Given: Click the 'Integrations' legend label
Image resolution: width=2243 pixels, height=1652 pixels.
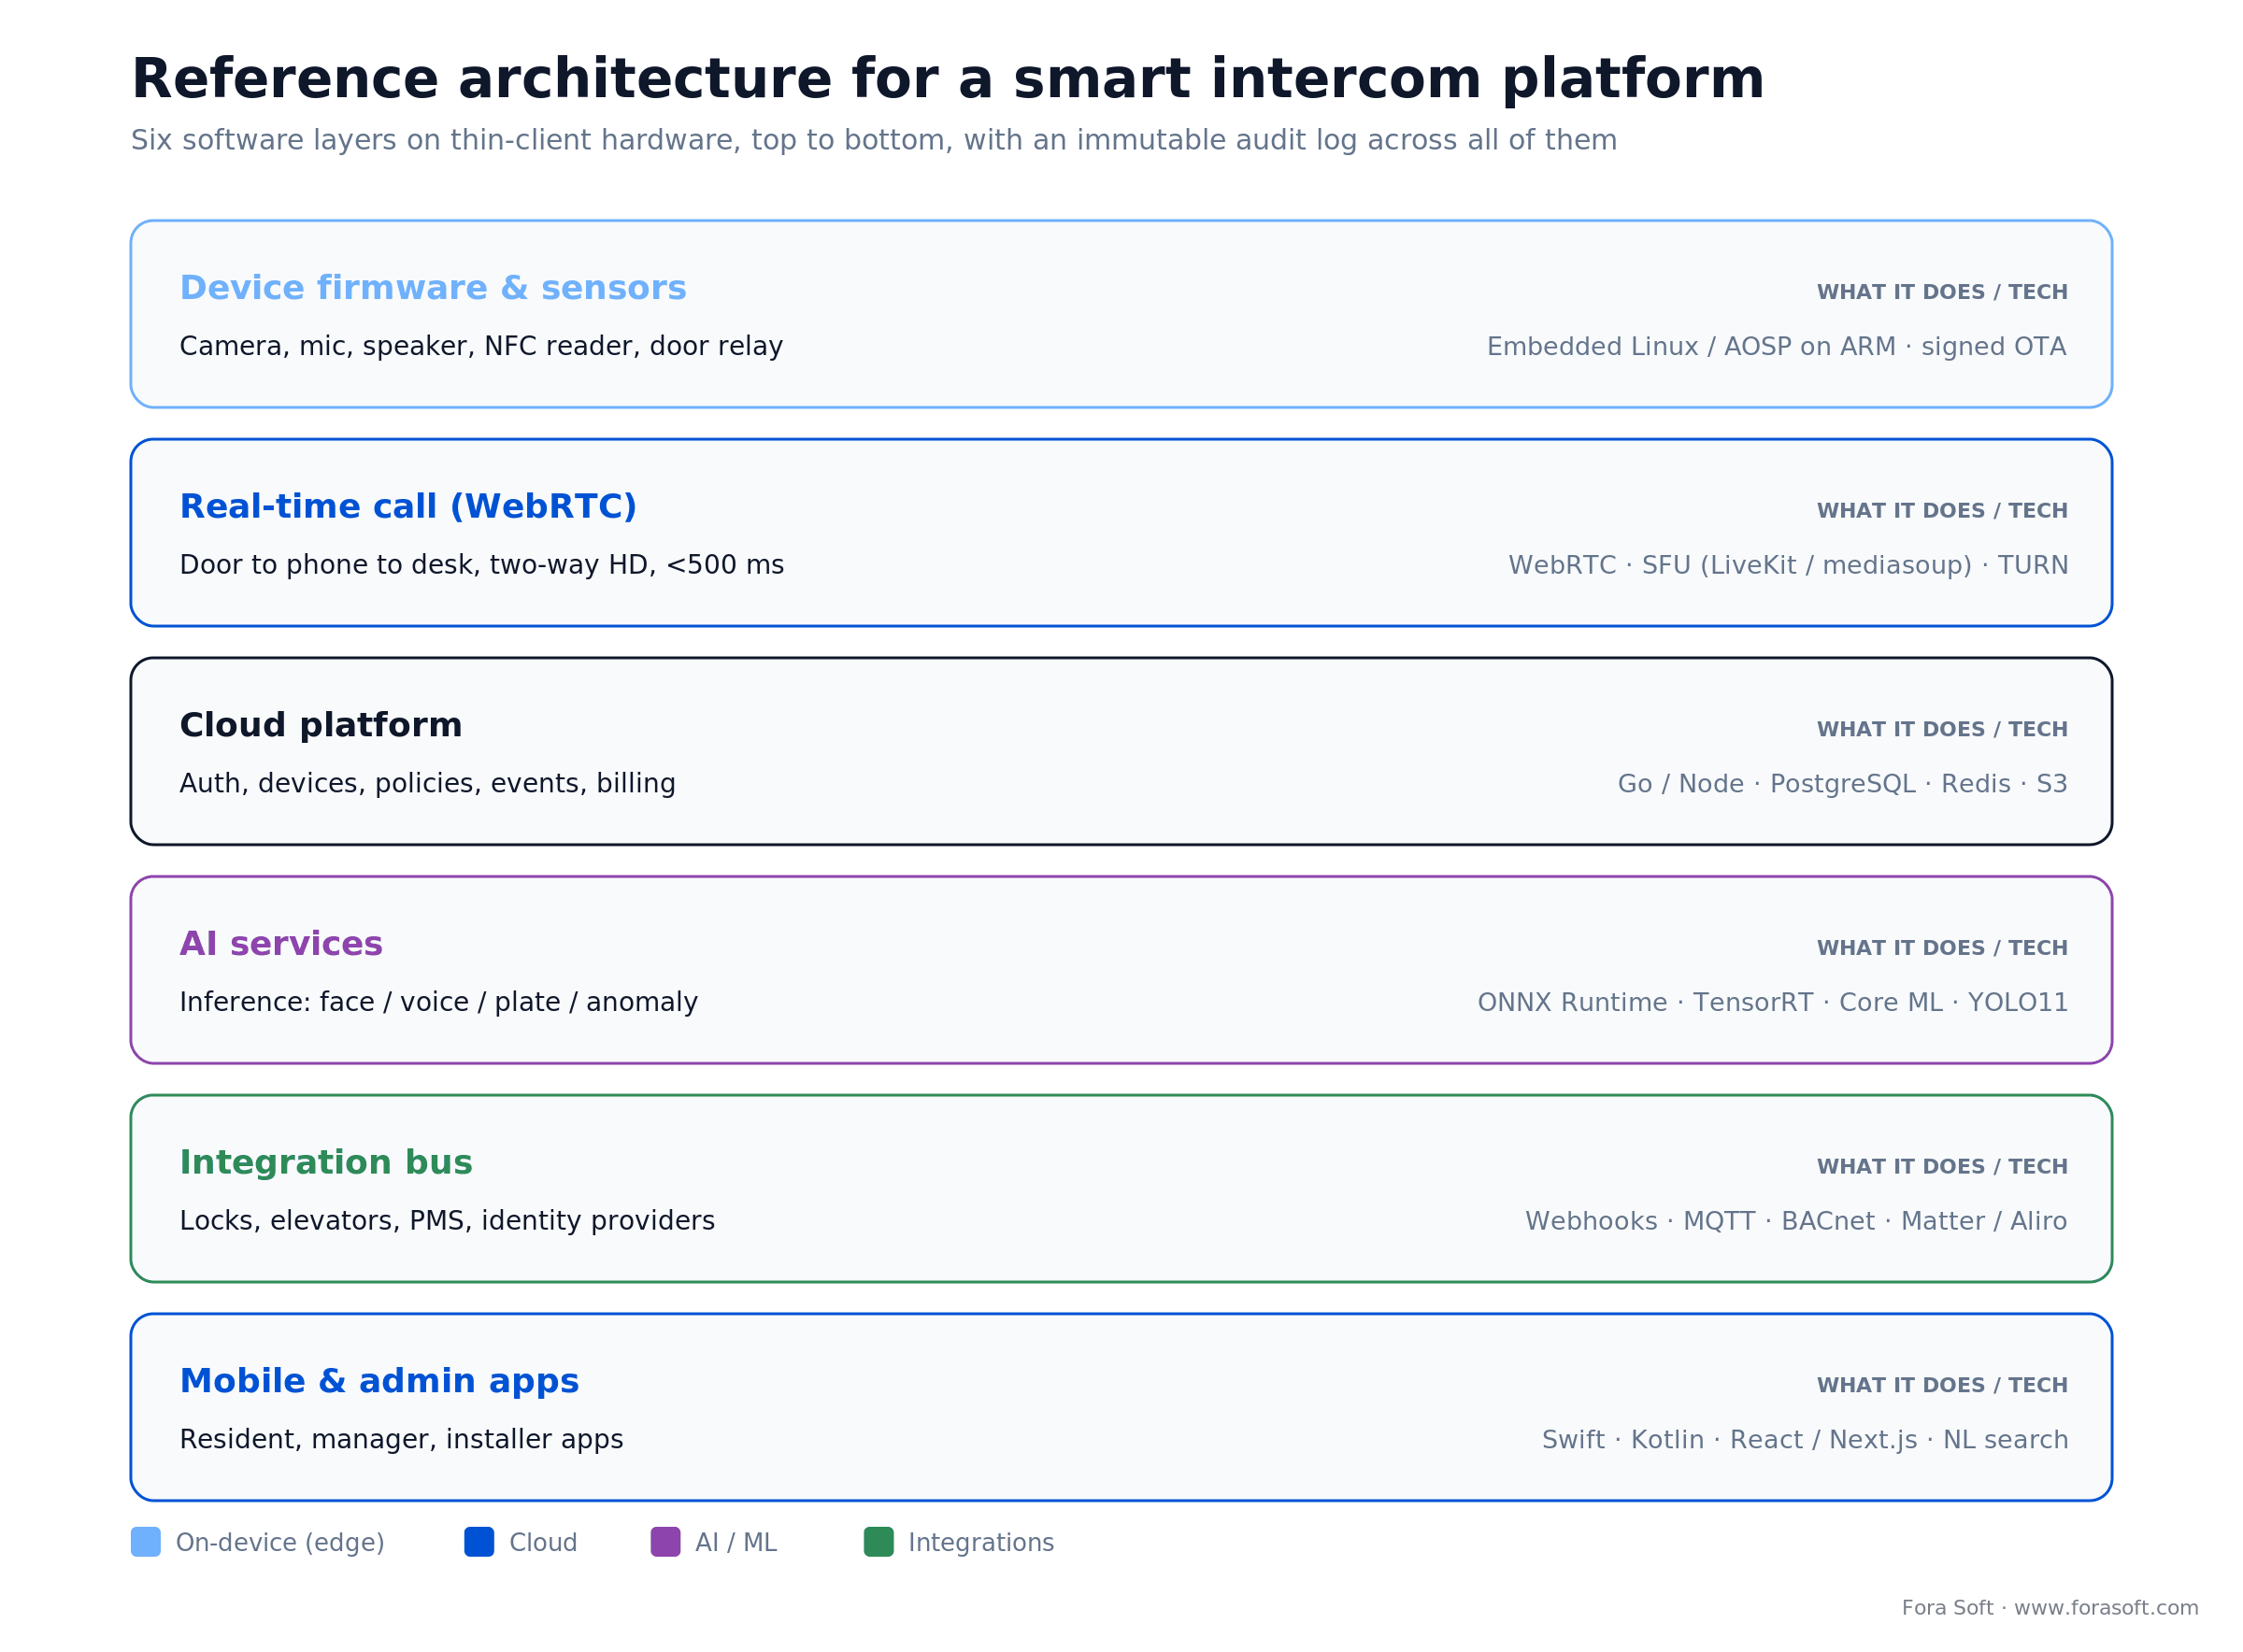Looking at the screenshot, I should point(981,1543).
